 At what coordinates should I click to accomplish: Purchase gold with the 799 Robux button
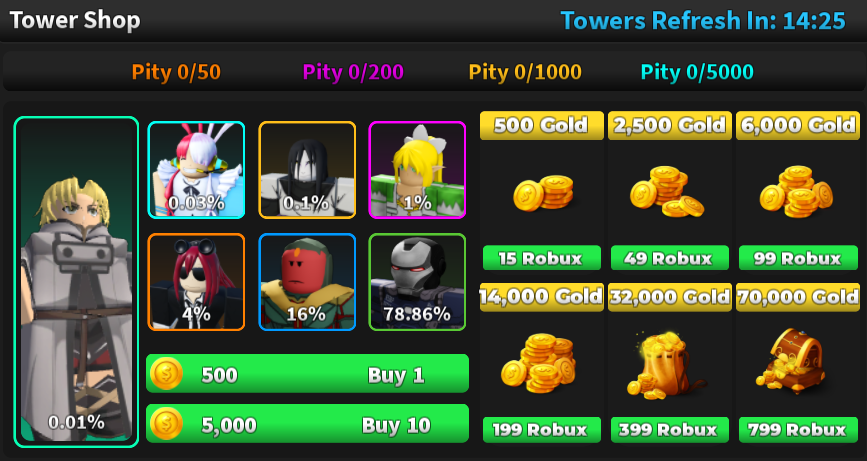[798, 430]
